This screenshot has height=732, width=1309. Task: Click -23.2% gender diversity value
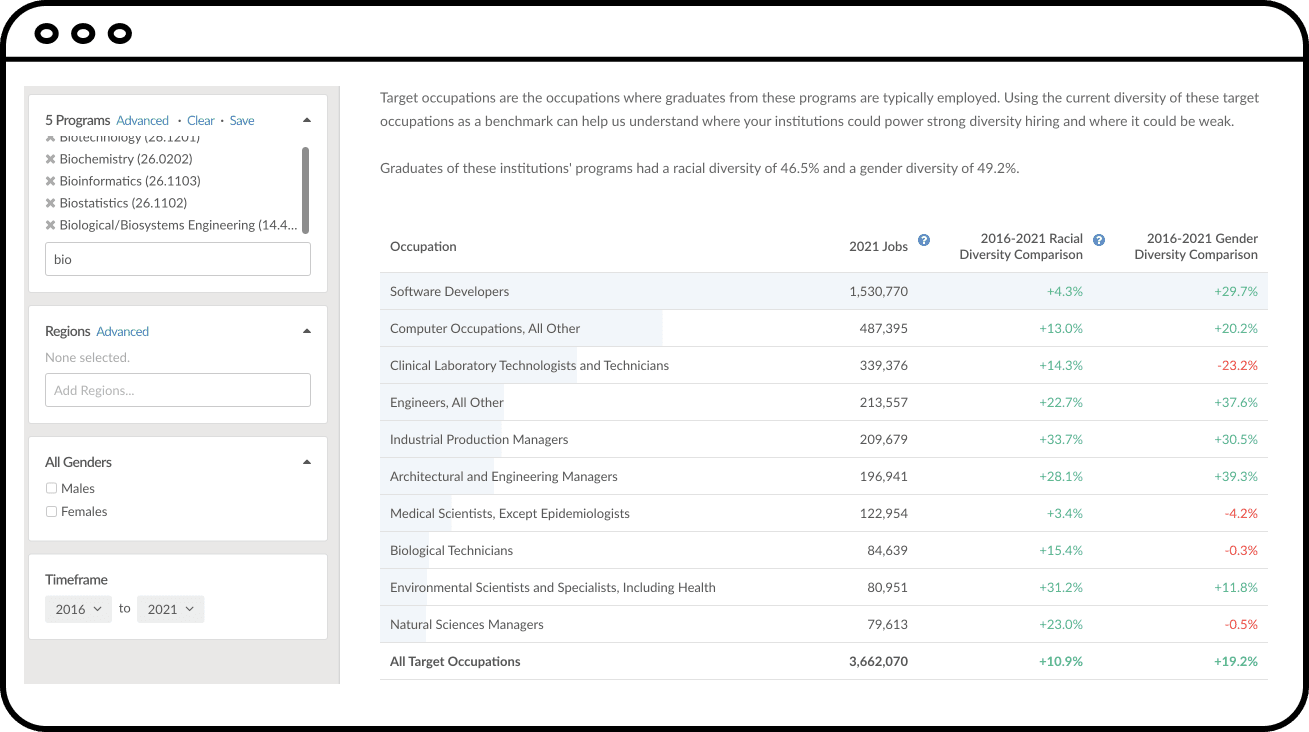click(1237, 365)
